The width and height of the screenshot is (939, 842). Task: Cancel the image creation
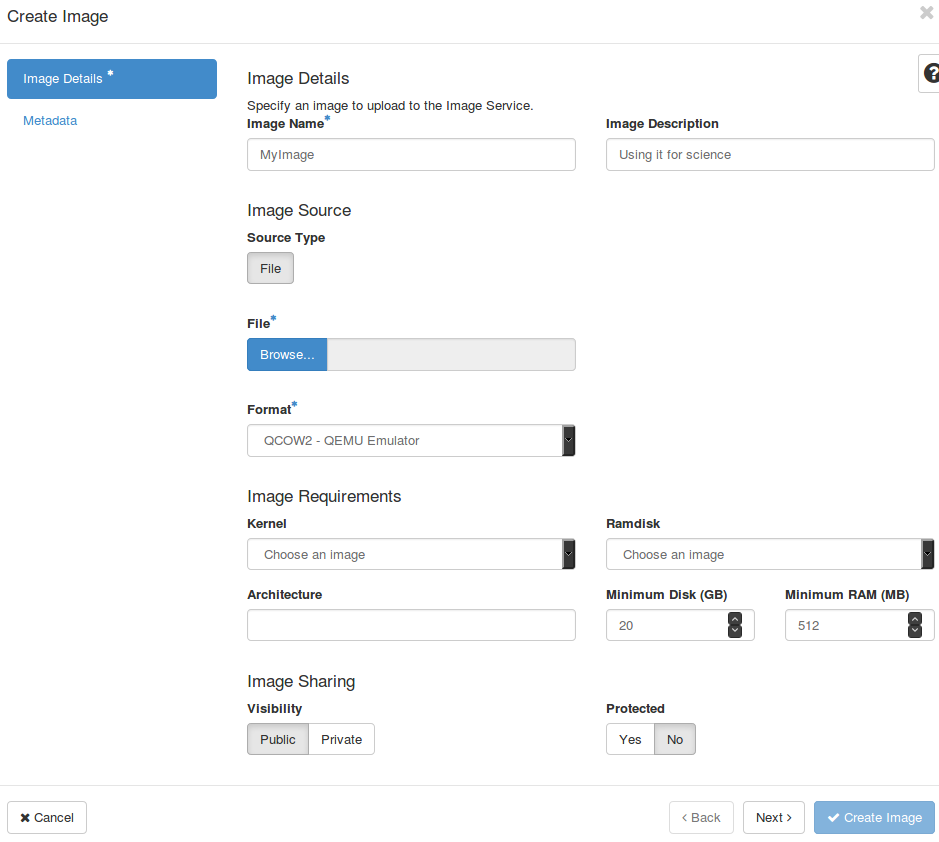coord(47,817)
